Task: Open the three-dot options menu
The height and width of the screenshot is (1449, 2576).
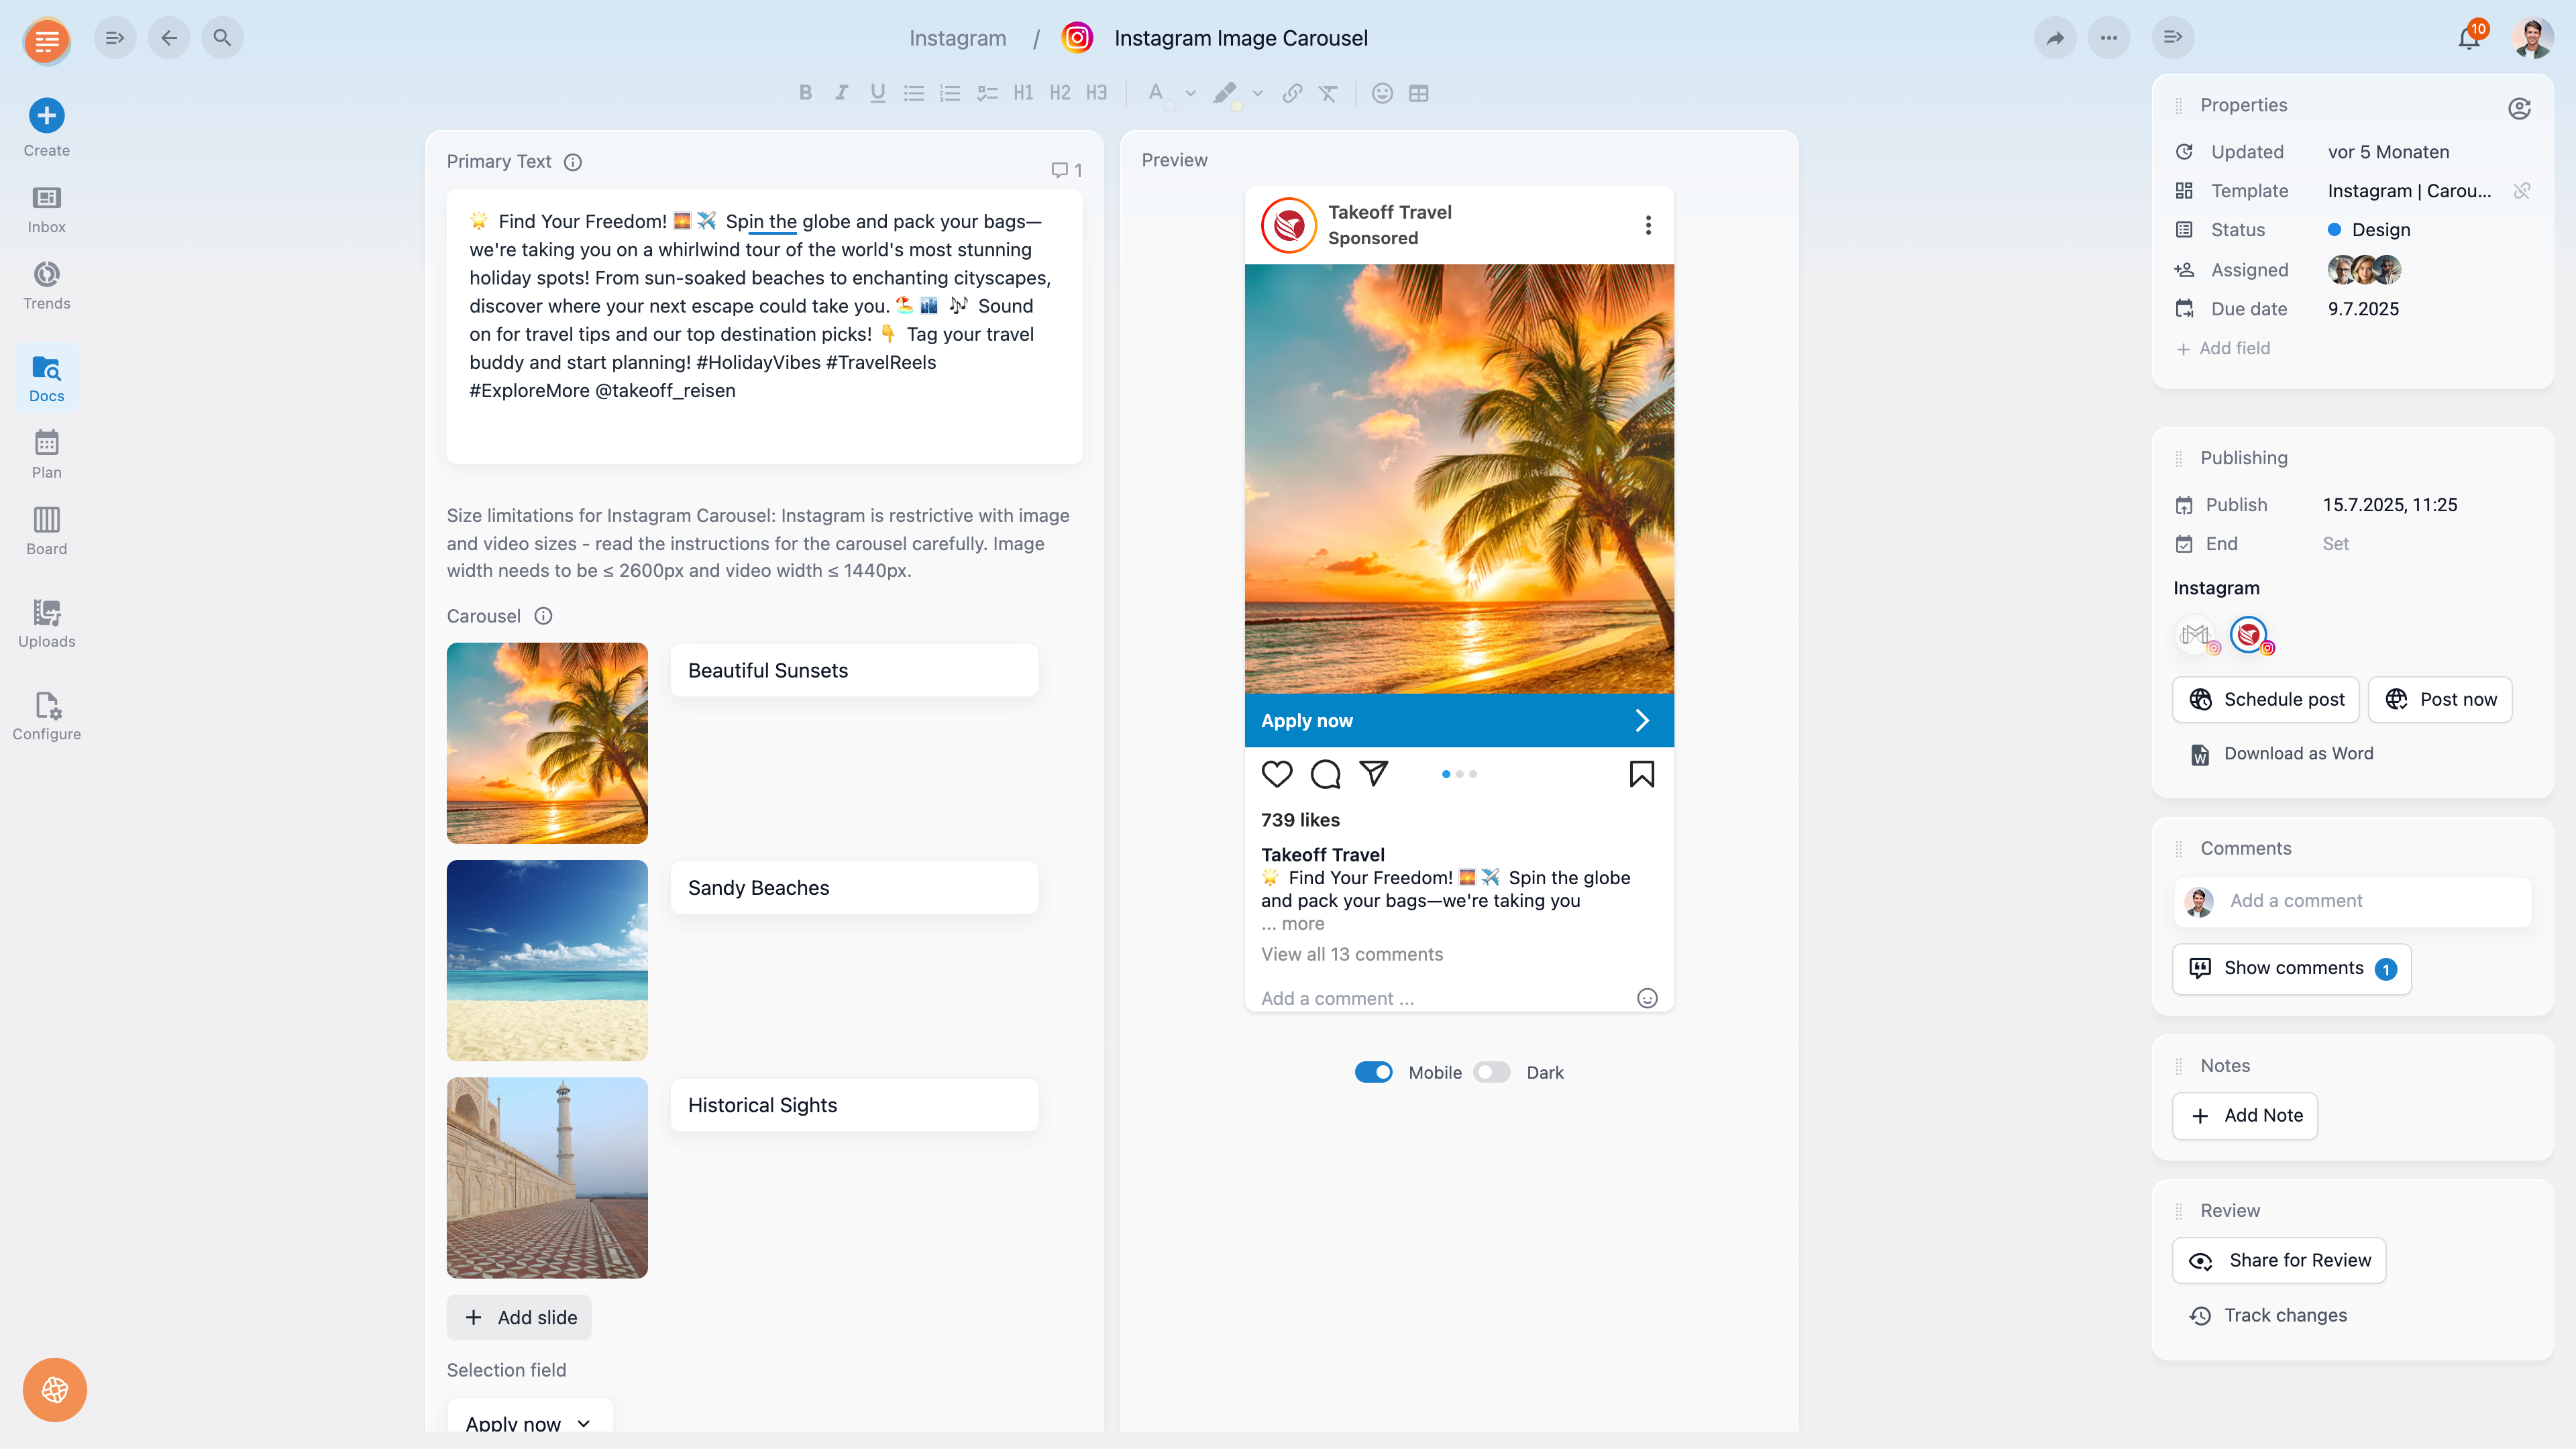Action: click(2110, 37)
